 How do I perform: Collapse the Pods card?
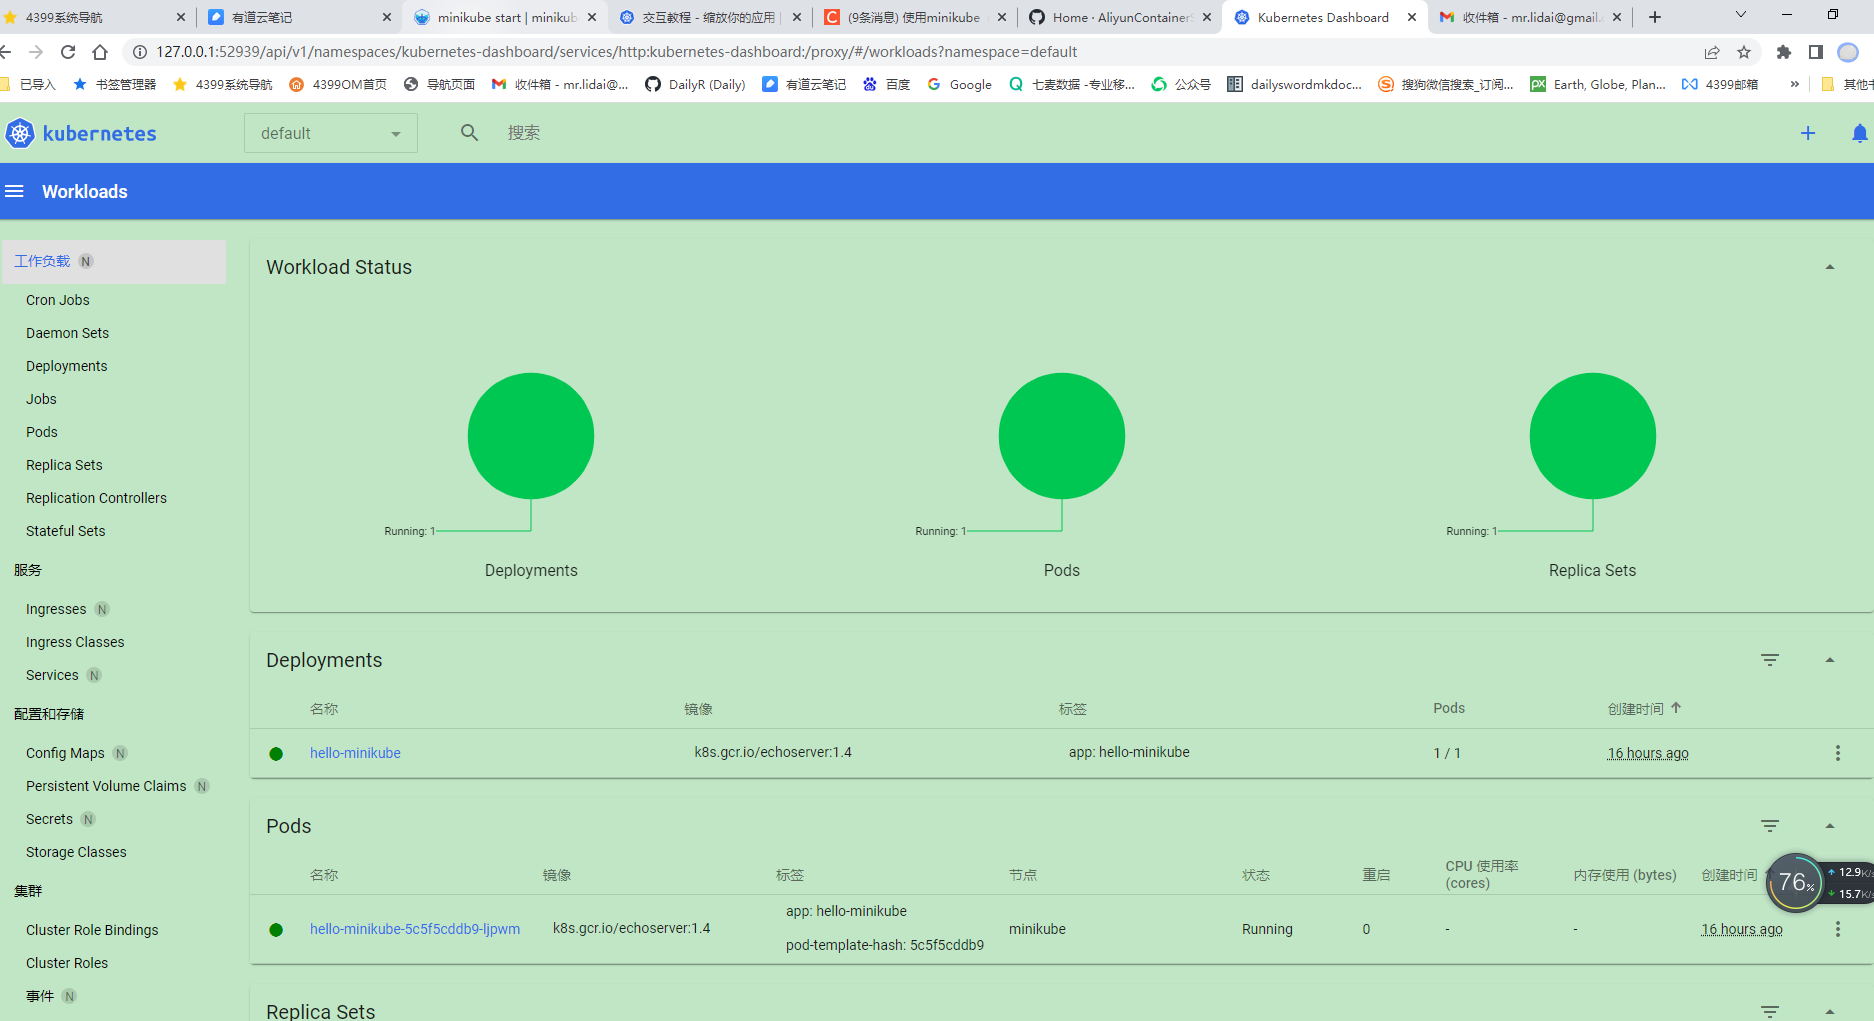pos(1830,826)
